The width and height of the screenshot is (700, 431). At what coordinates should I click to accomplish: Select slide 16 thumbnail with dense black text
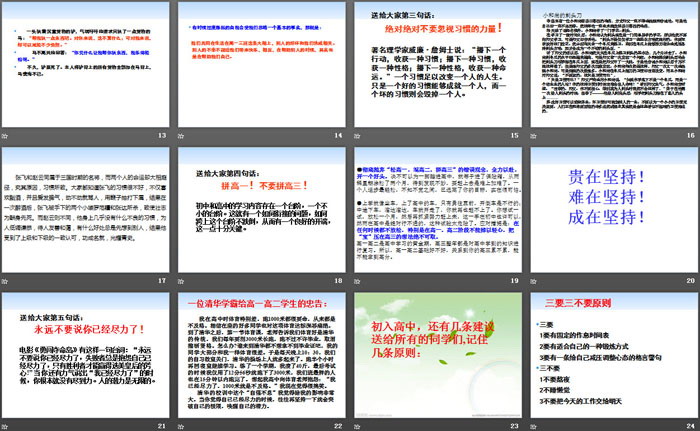pos(614,64)
